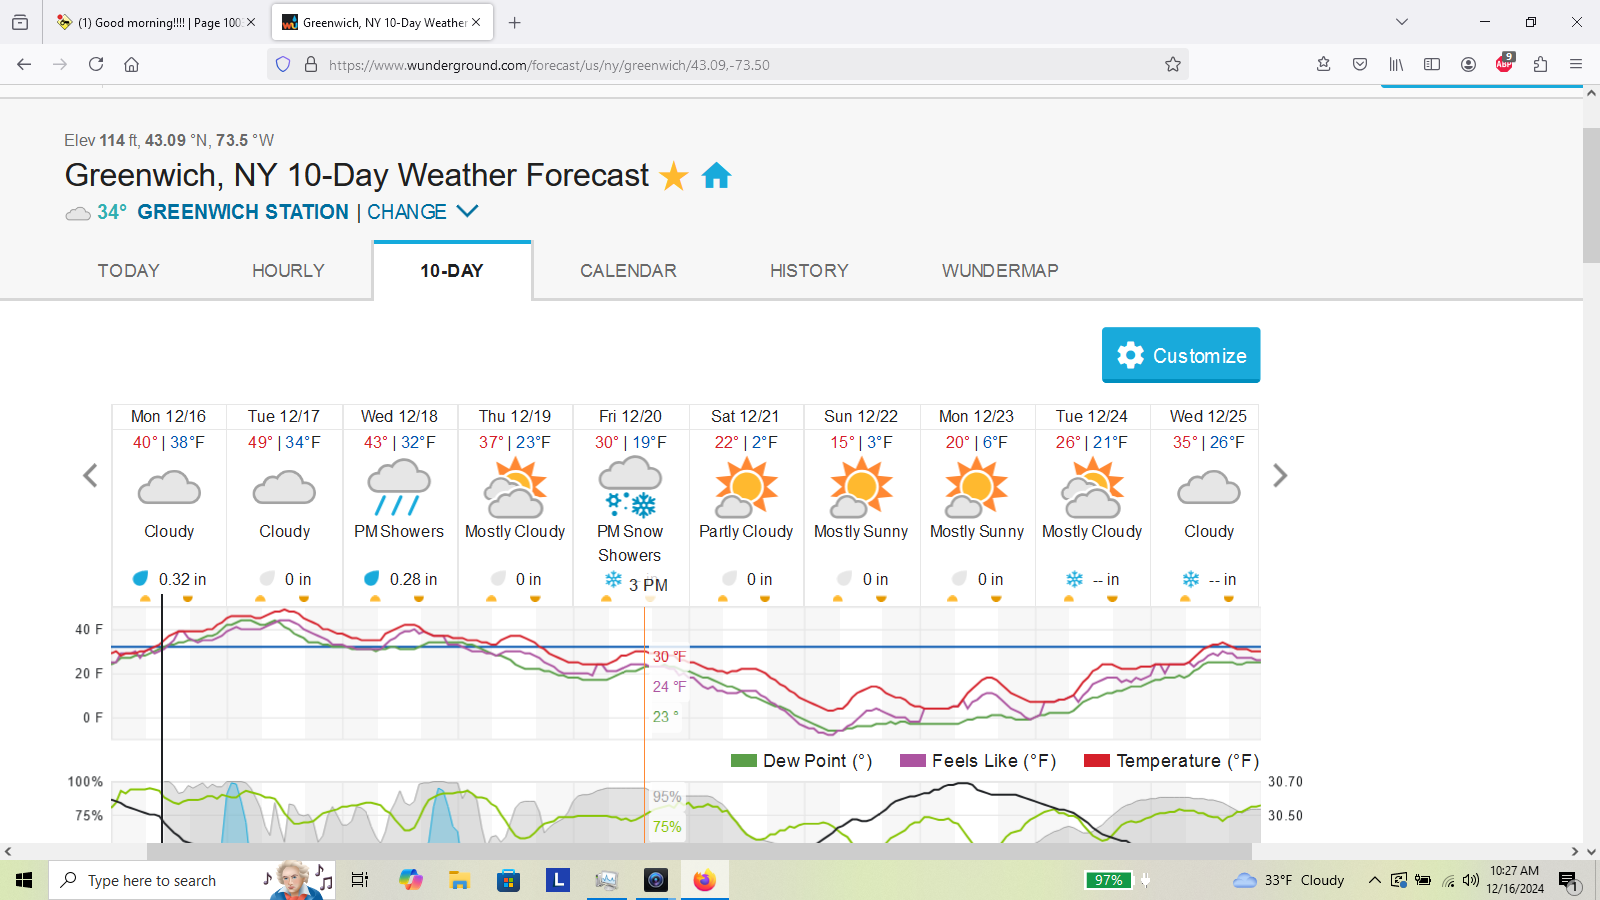Click the gold favorite star icon
The width and height of the screenshot is (1600, 900).
[x=674, y=176]
